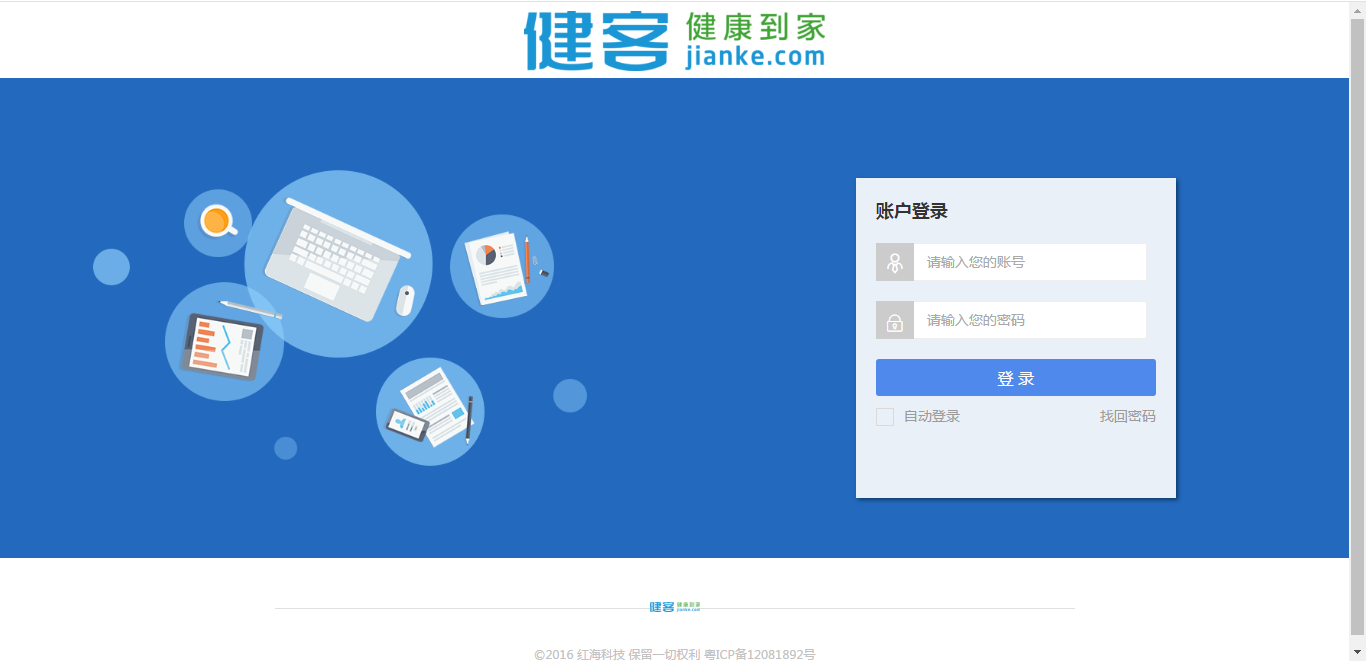Click the 登录 login button
This screenshot has width=1366, height=661.
tap(1016, 378)
